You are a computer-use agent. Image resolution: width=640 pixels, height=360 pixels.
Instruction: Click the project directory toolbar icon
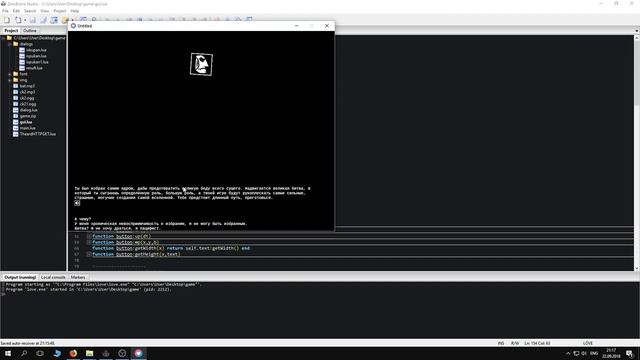pos(54,20)
